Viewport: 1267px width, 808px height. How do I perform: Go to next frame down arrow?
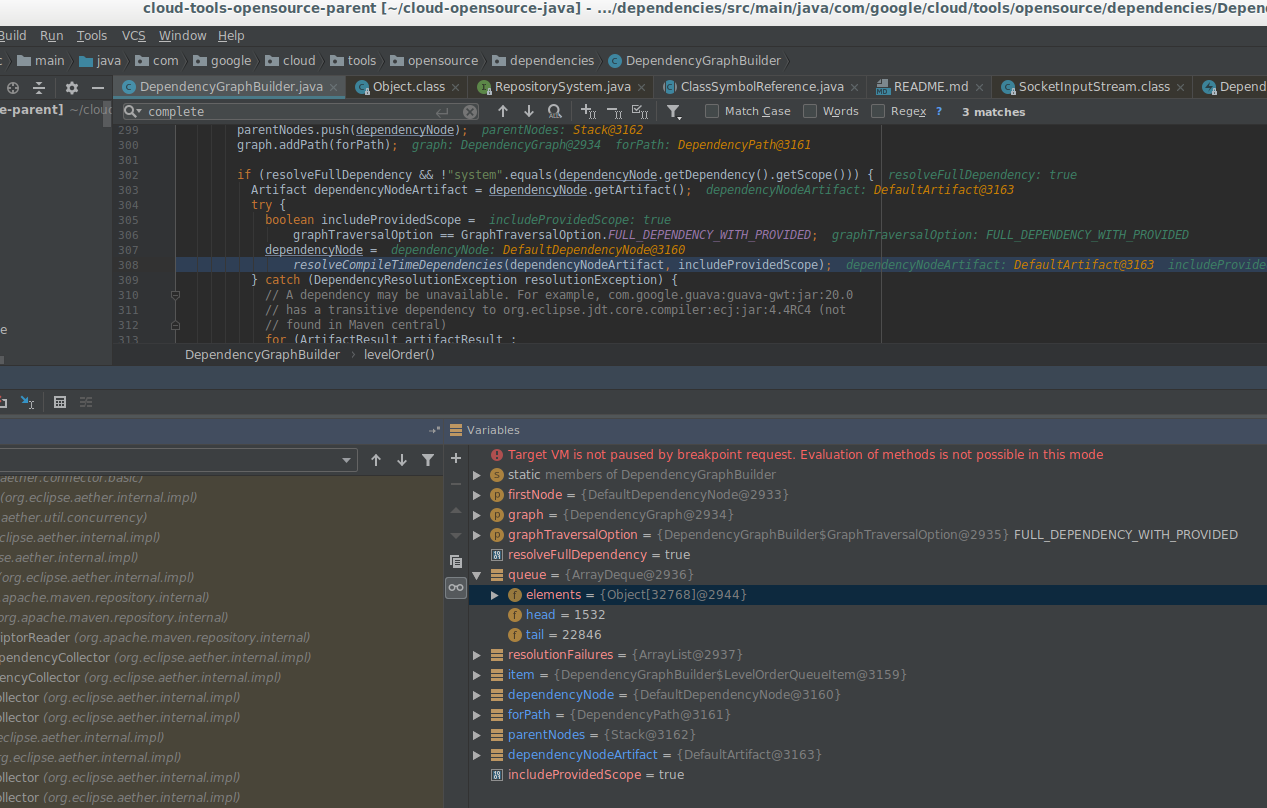coord(402,460)
